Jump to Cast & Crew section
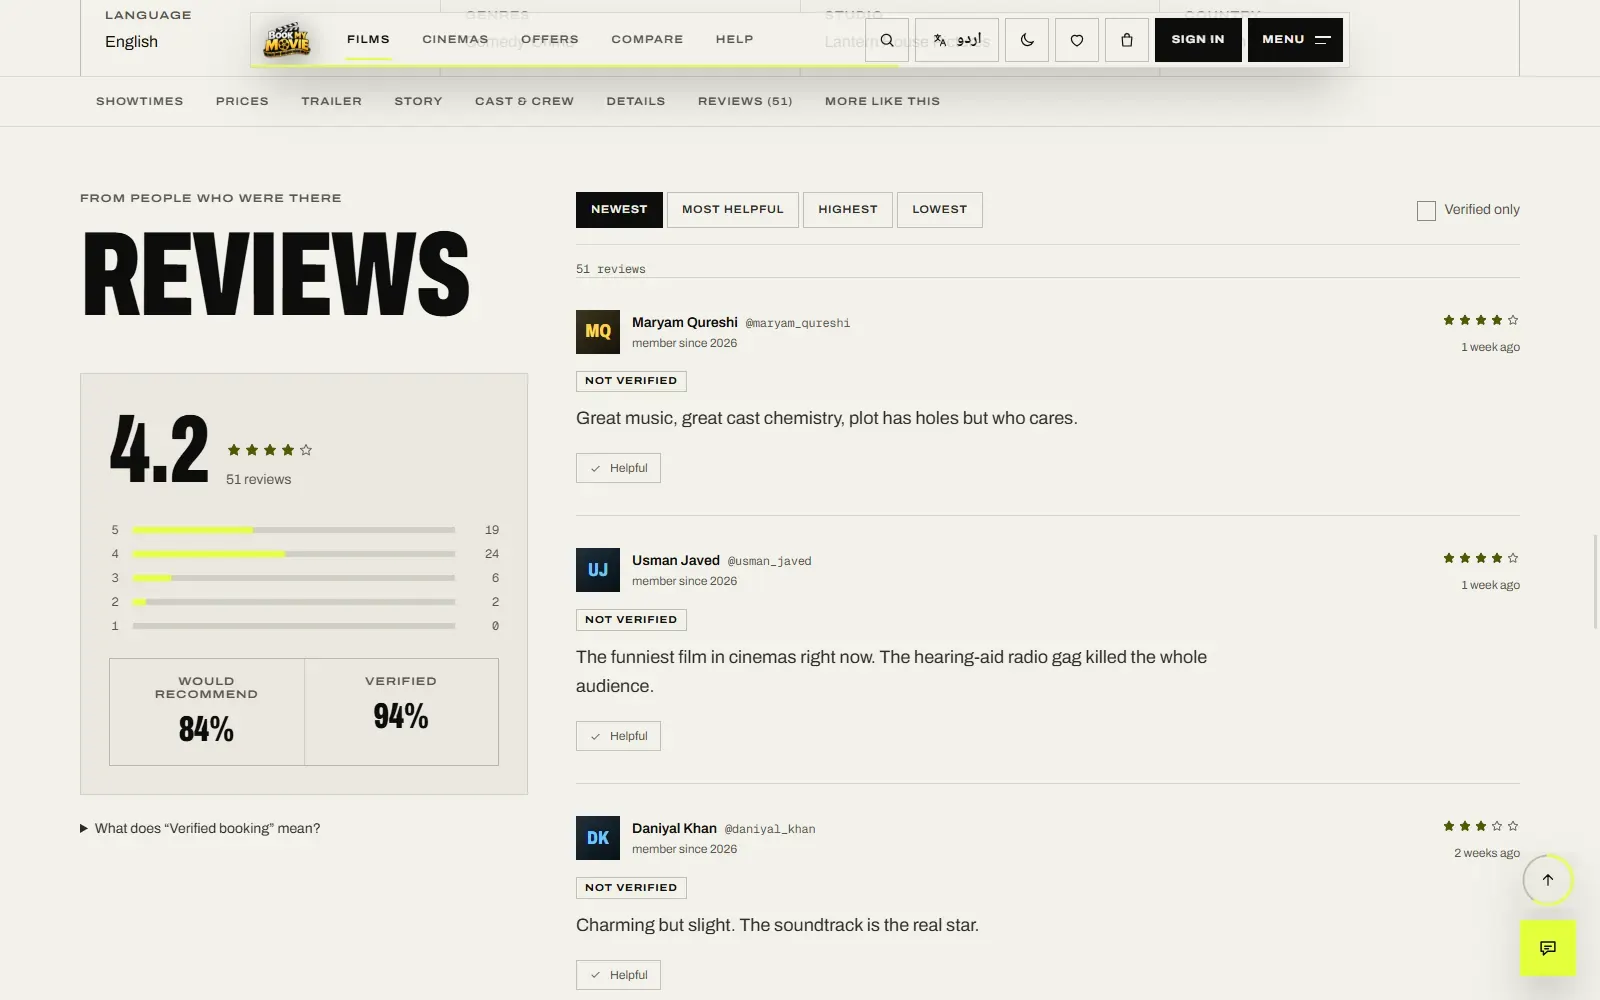1600x1000 pixels. (x=524, y=101)
